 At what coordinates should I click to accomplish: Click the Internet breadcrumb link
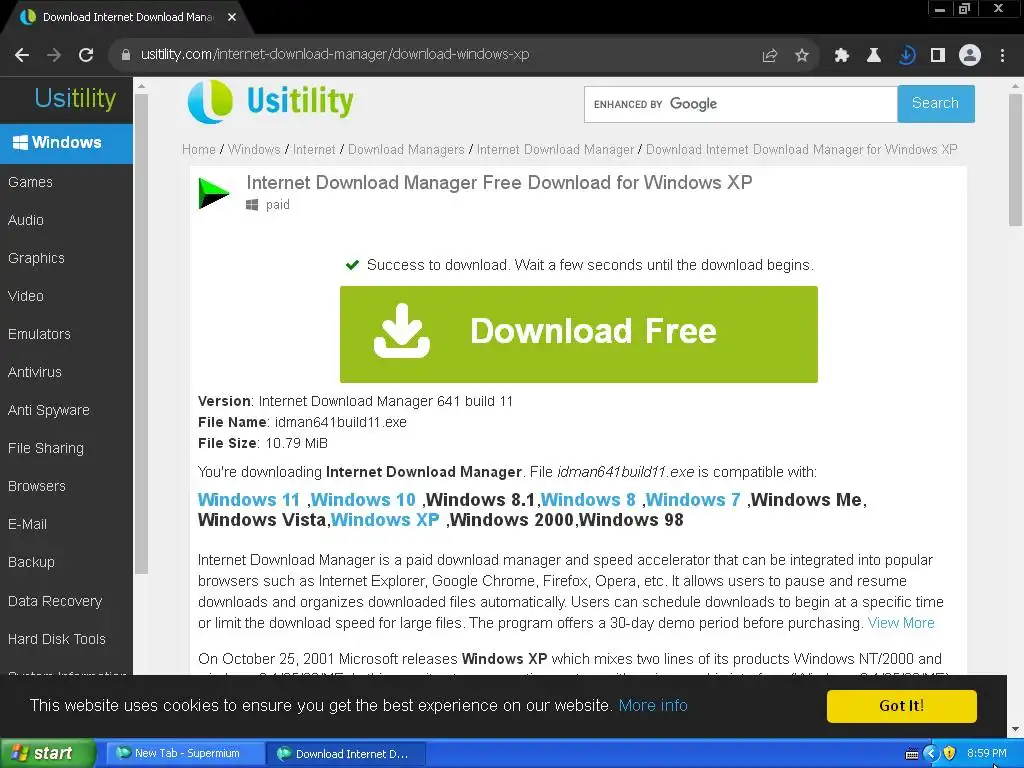tap(314, 150)
